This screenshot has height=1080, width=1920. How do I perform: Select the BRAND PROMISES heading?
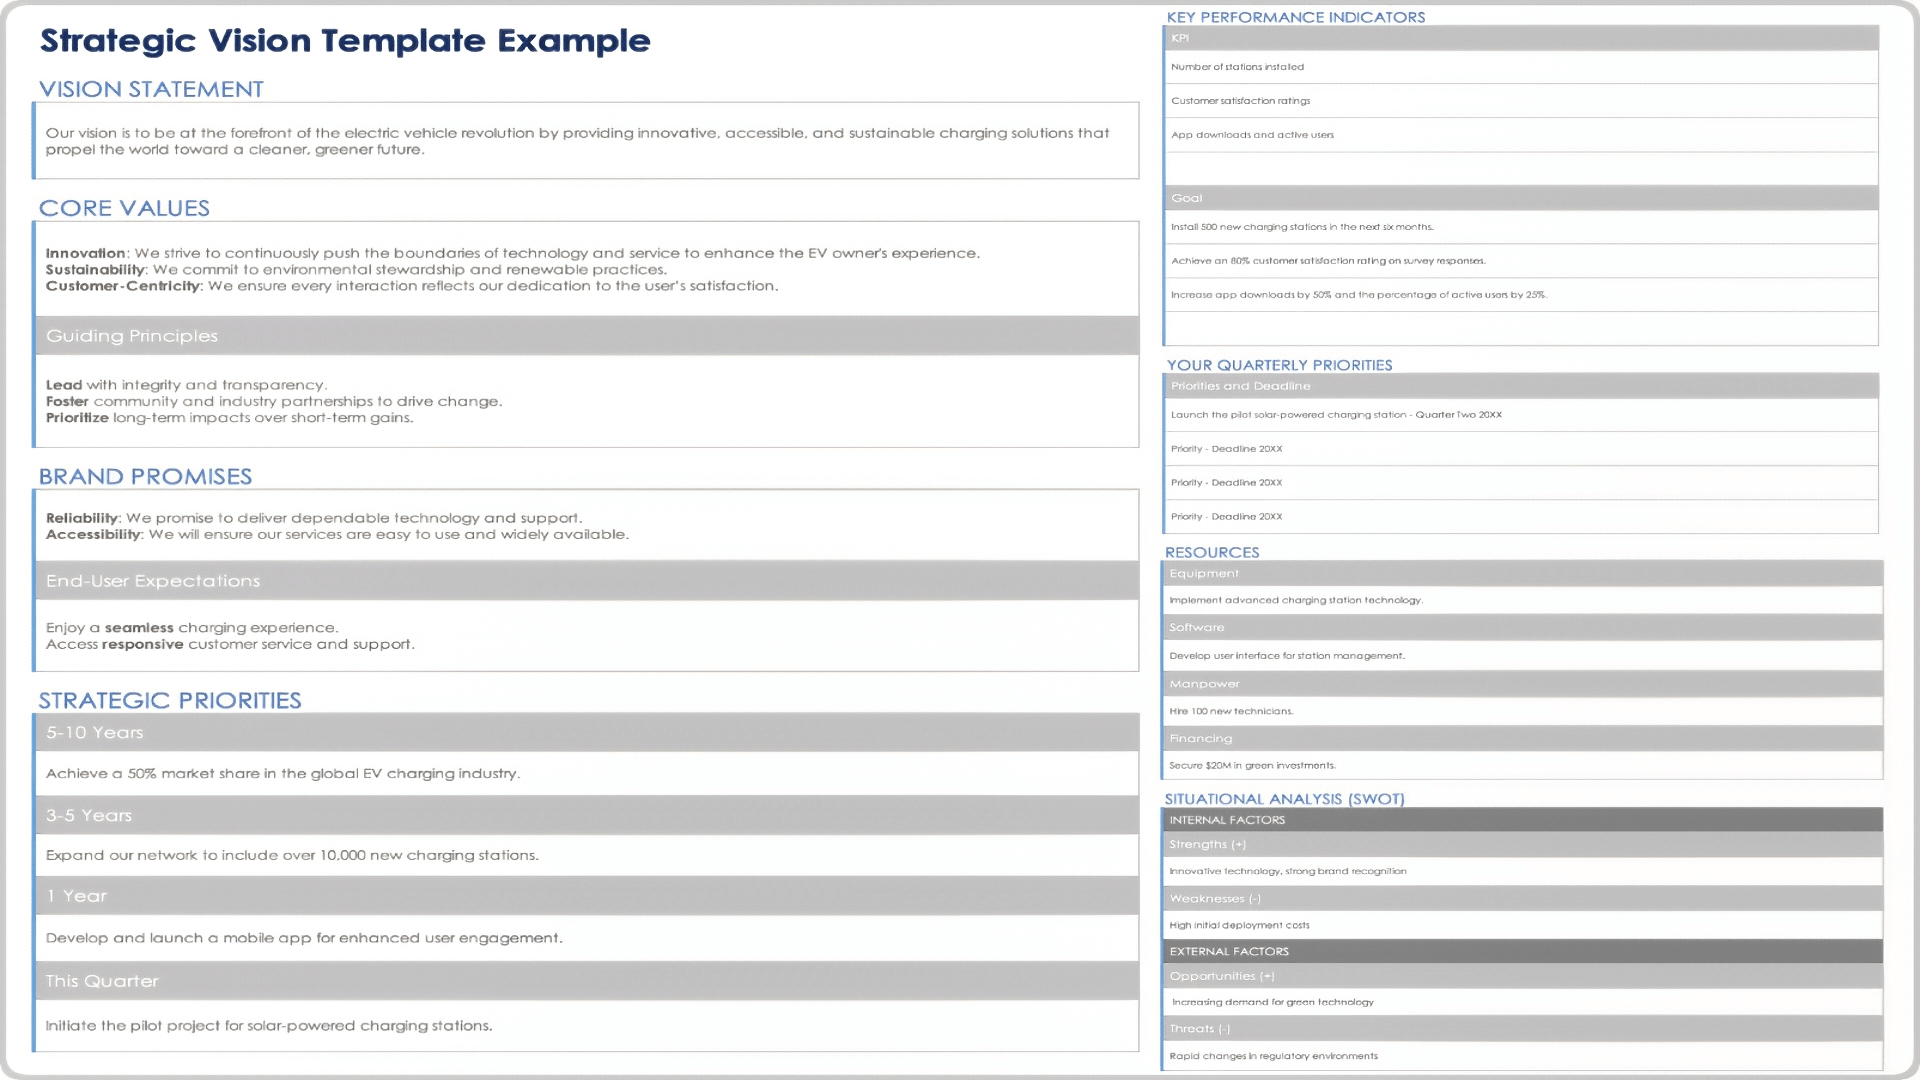pyautogui.click(x=145, y=477)
